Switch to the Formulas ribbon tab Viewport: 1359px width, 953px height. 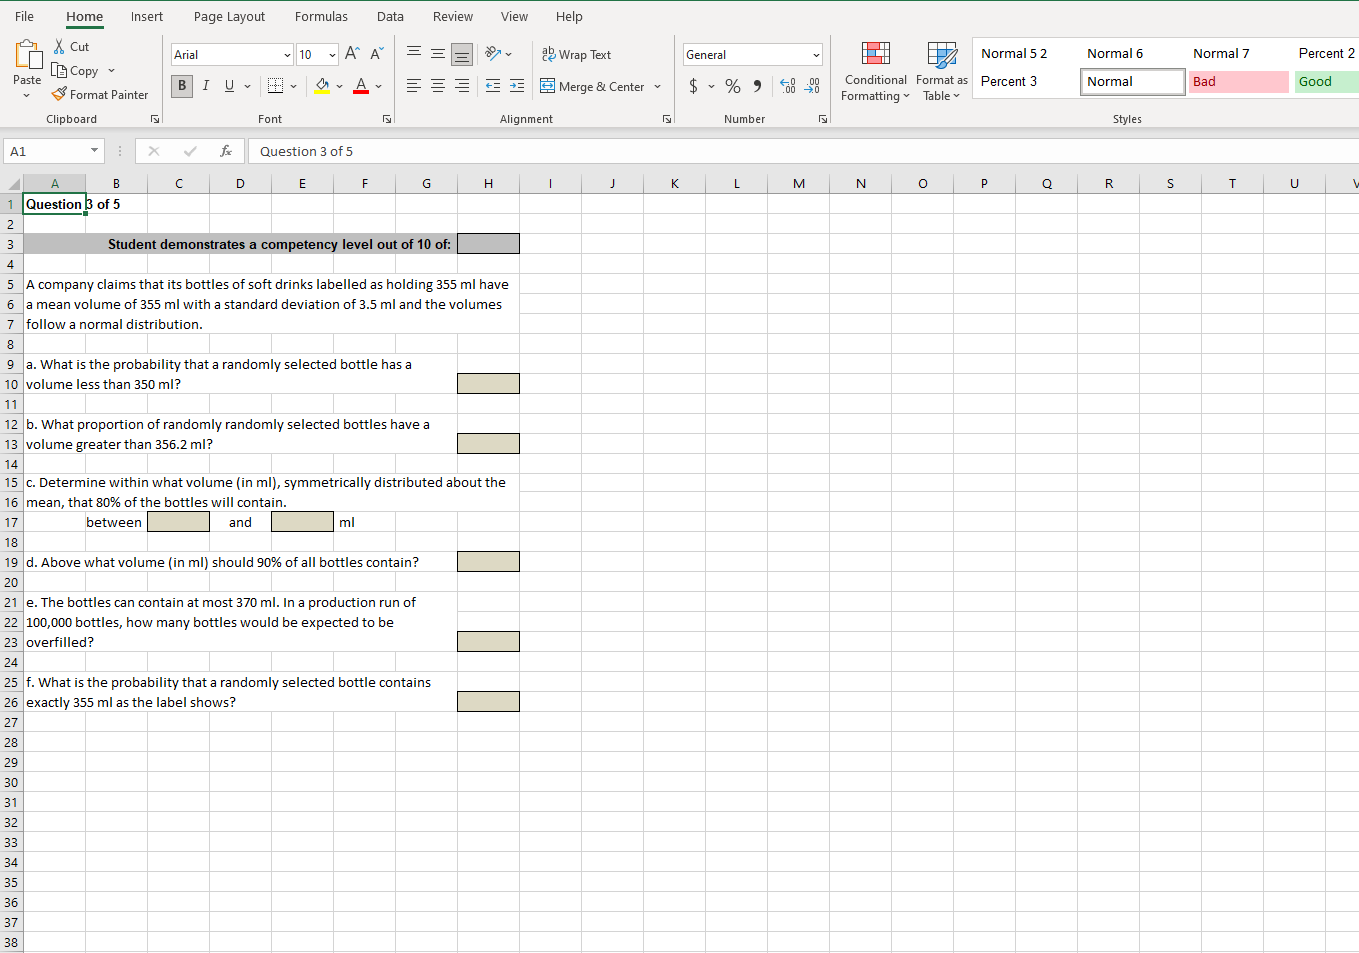pyautogui.click(x=321, y=16)
